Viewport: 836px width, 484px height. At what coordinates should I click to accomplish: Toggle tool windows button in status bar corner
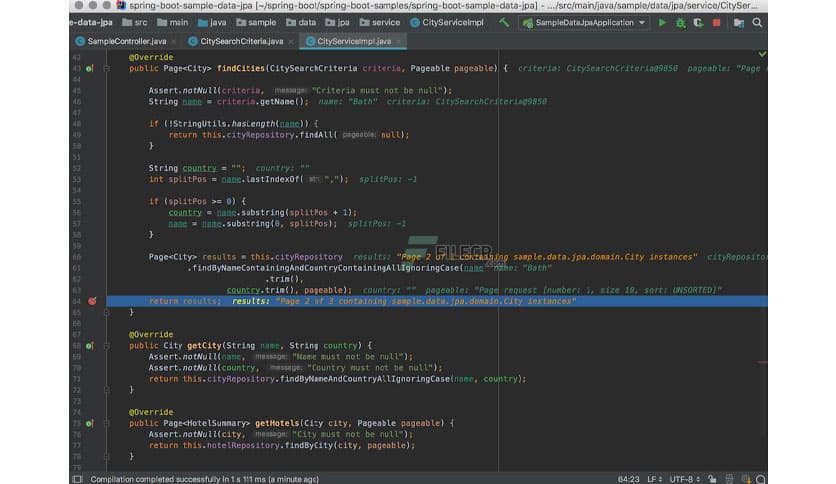click(78, 479)
